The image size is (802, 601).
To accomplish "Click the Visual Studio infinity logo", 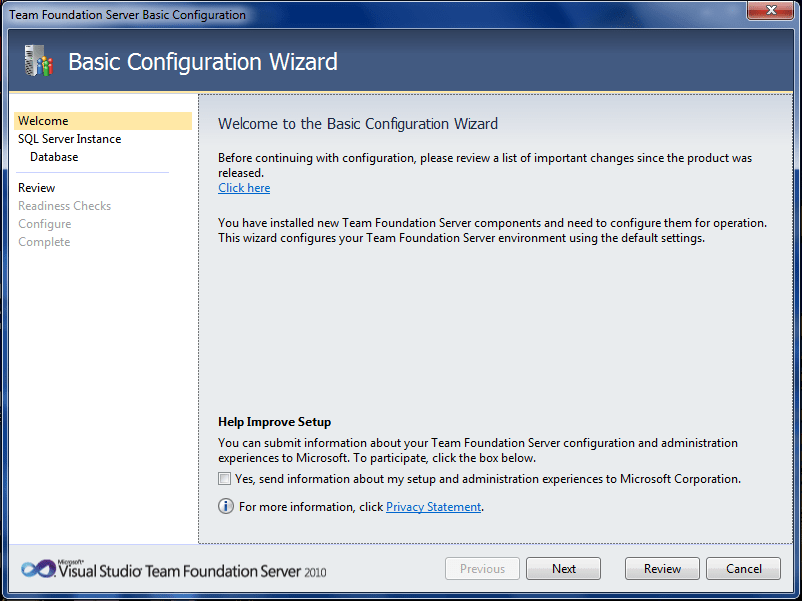I will (x=38, y=569).
